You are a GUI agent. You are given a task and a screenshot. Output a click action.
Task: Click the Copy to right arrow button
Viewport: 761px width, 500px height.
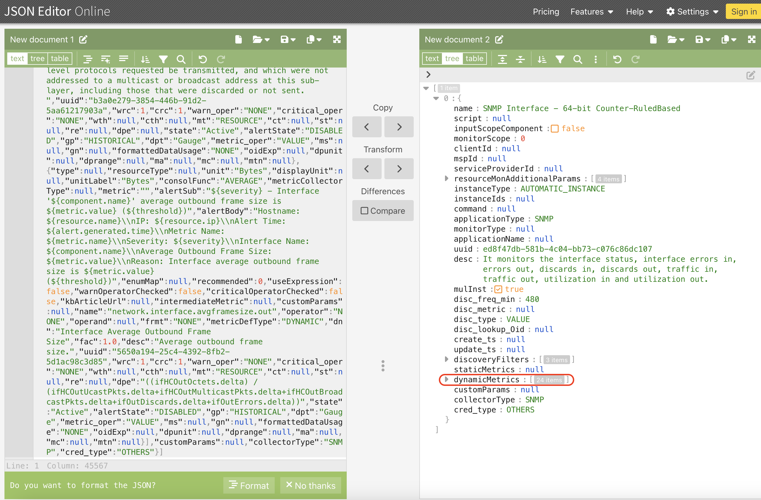click(x=399, y=127)
